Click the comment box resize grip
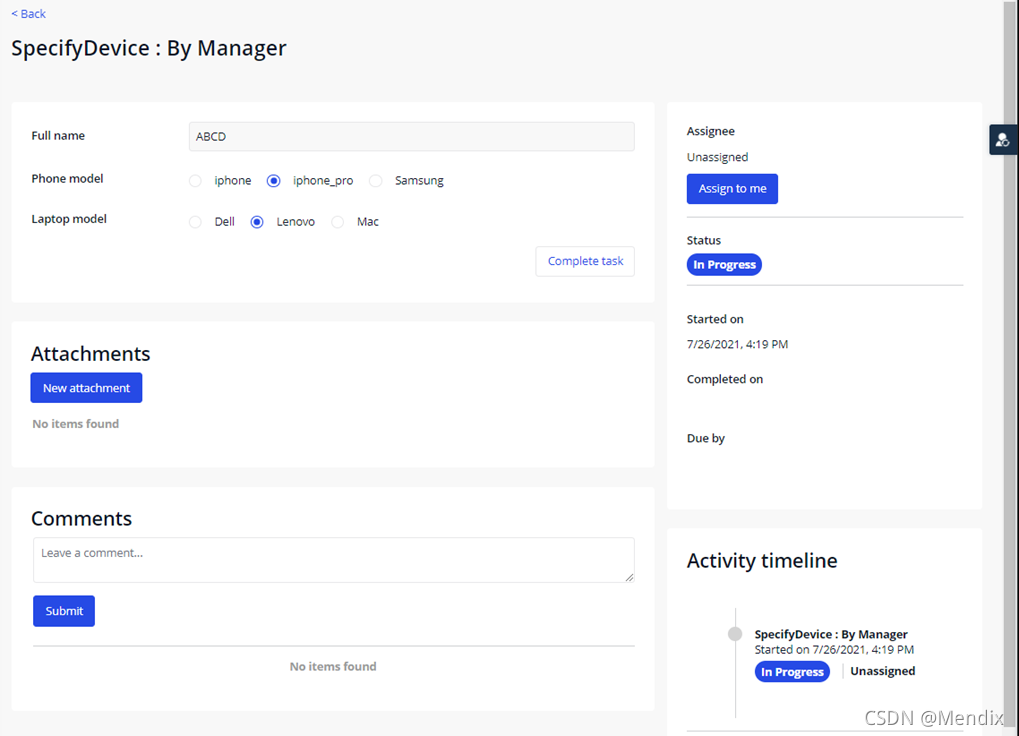Image resolution: width=1019 pixels, height=736 pixels. (630, 576)
